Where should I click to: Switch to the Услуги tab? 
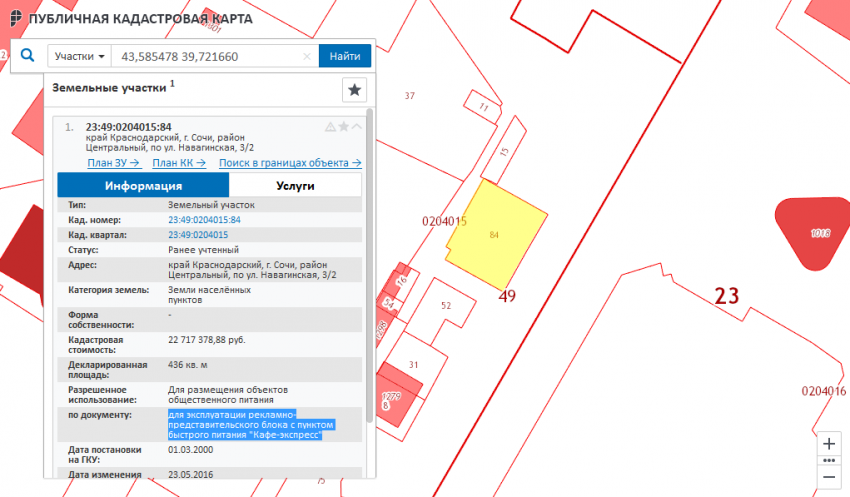click(x=294, y=185)
